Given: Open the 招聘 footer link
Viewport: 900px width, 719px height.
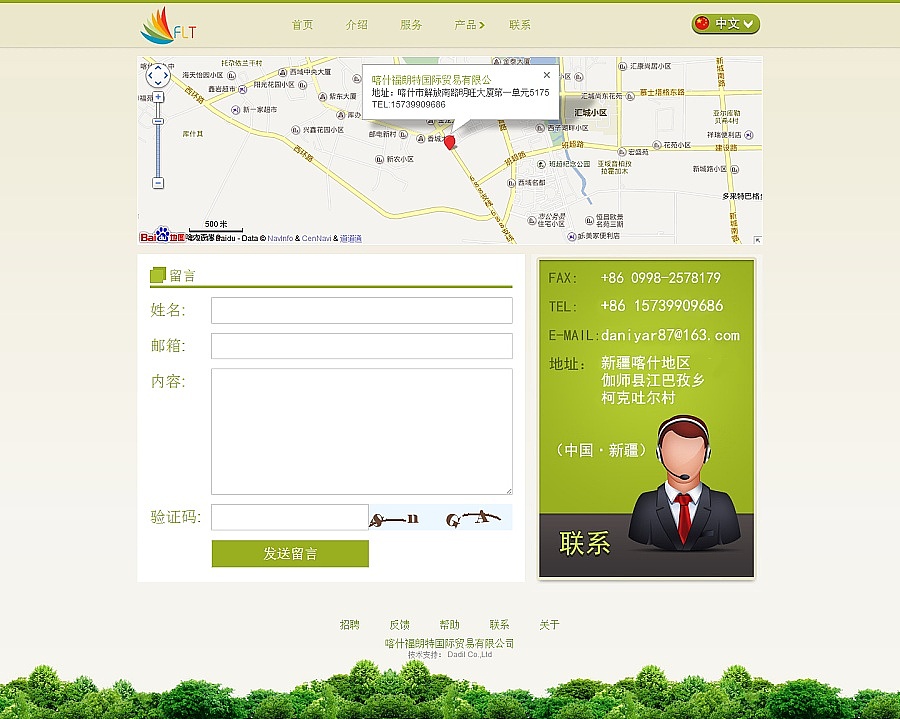Looking at the screenshot, I should 350,624.
